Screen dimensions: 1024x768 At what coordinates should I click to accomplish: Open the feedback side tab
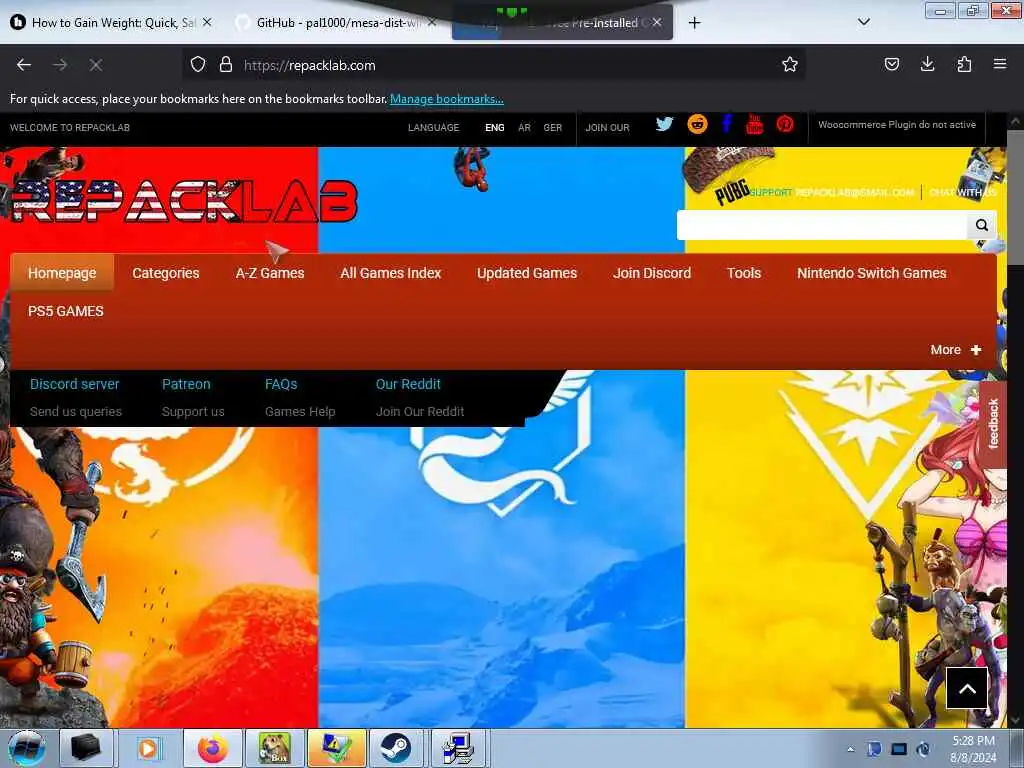click(x=993, y=423)
